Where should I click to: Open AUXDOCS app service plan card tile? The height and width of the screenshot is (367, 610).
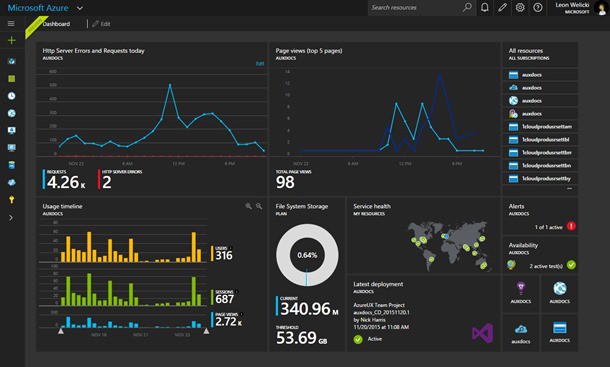tap(559, 333)
